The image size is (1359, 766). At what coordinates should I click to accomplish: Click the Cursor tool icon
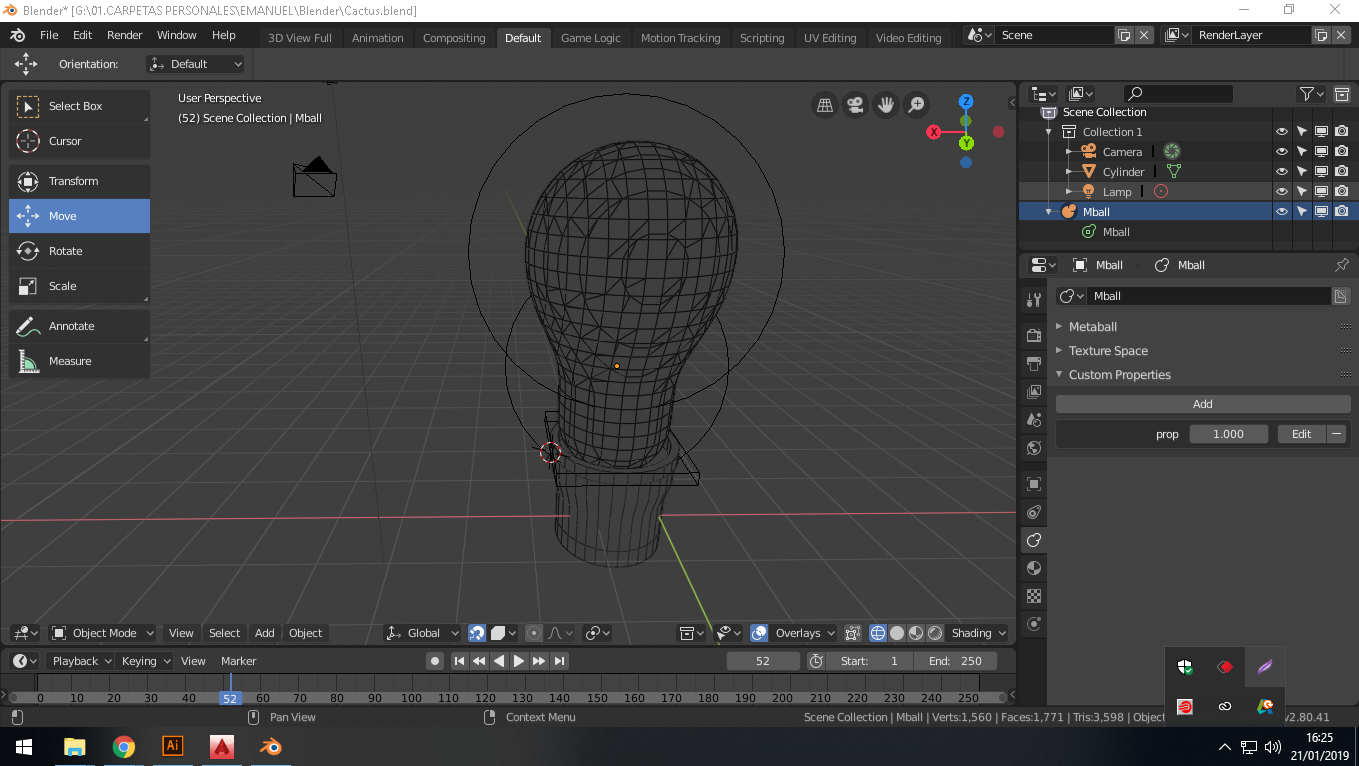tap(28, 141)
